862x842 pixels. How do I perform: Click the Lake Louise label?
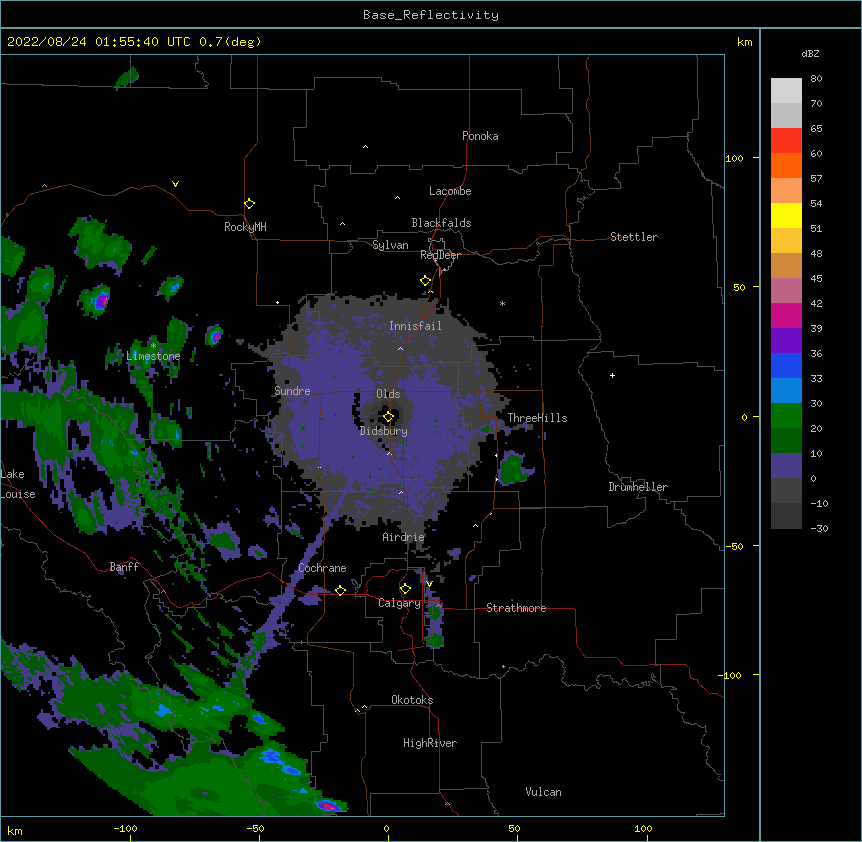coord(18,484)
